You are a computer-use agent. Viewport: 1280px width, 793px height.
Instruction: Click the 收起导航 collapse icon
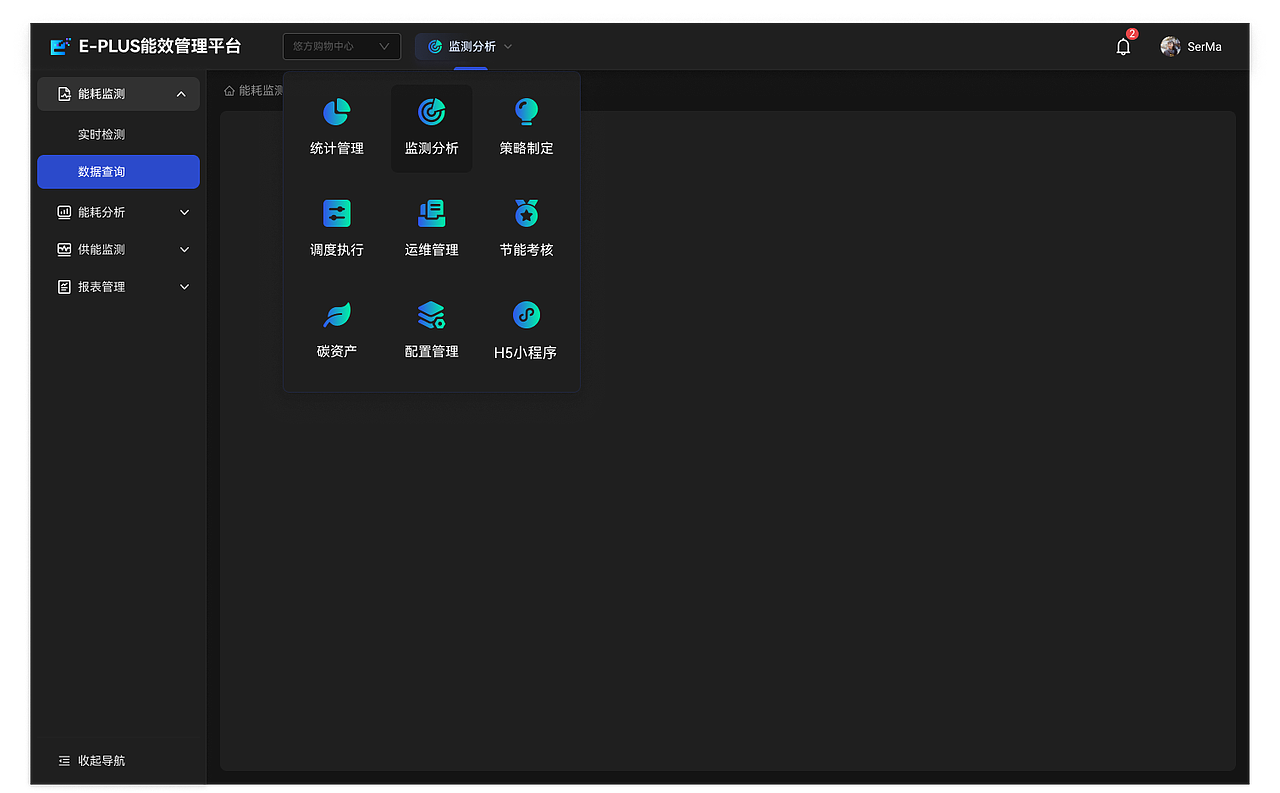coord(64,761)
